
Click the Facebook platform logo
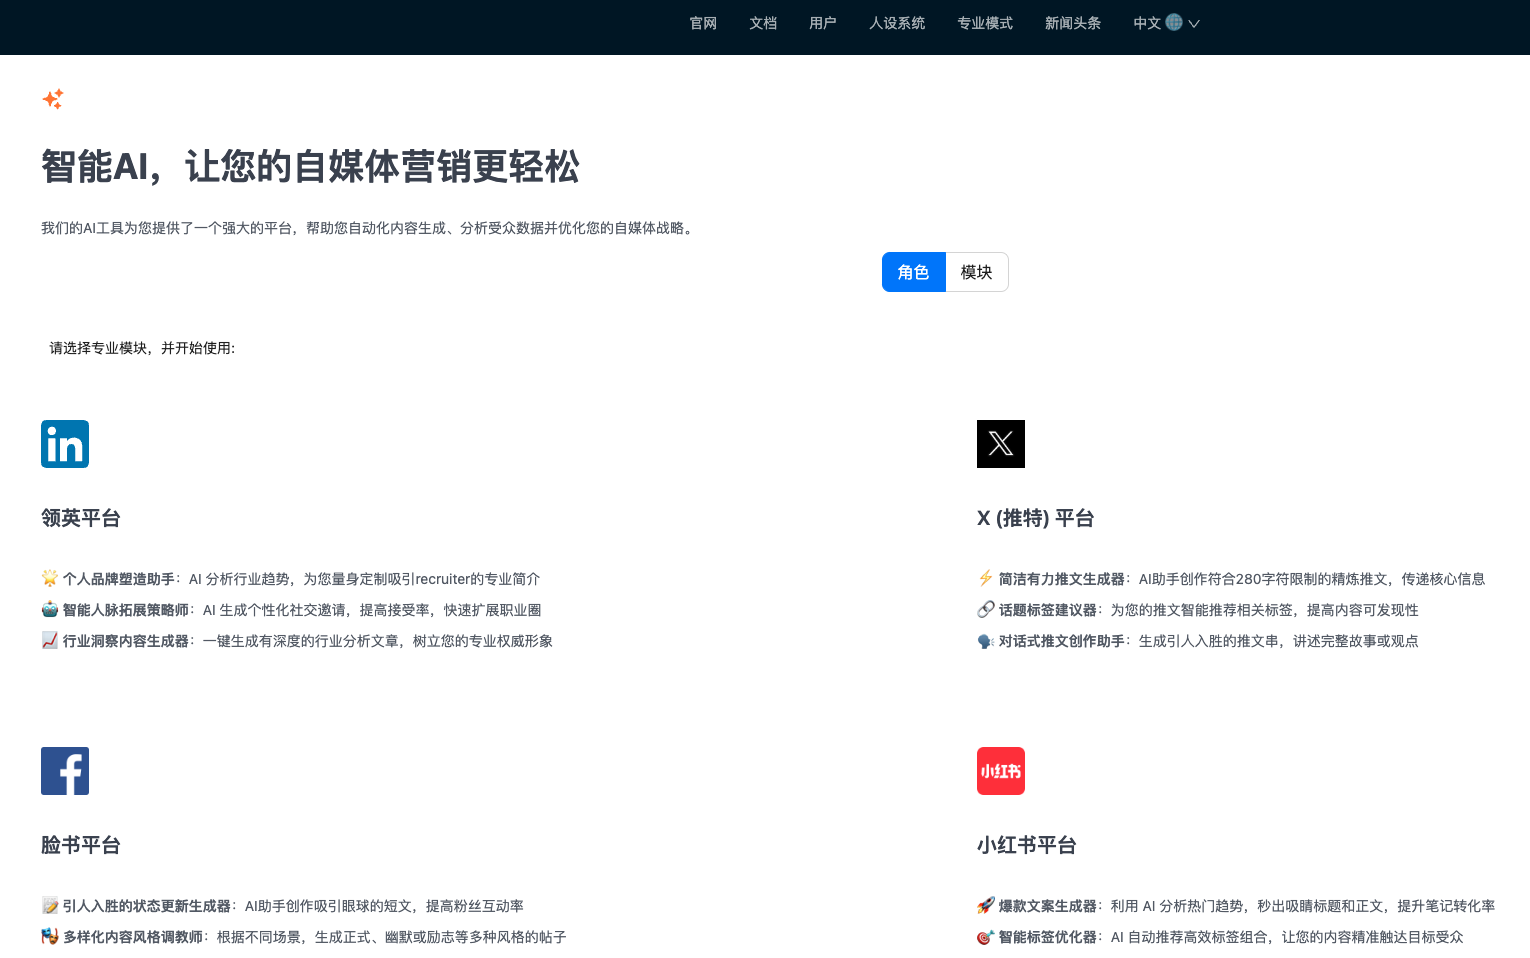tap(65, 771)
